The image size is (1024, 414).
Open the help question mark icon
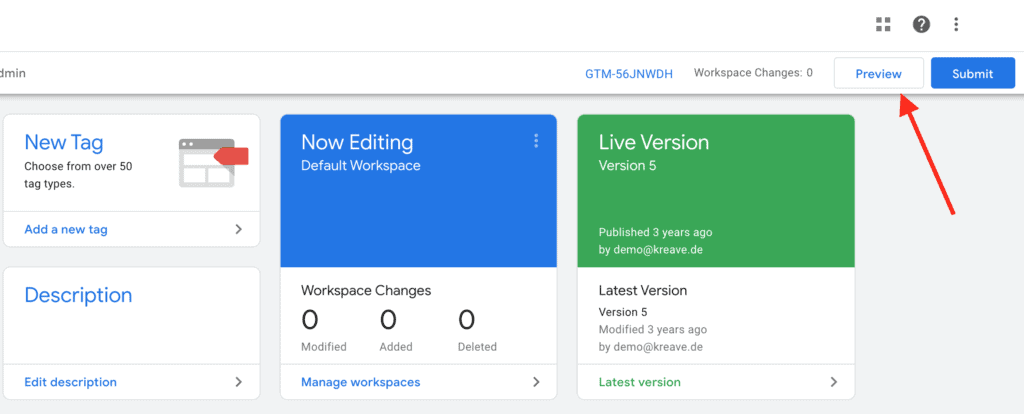click(921, 25)
